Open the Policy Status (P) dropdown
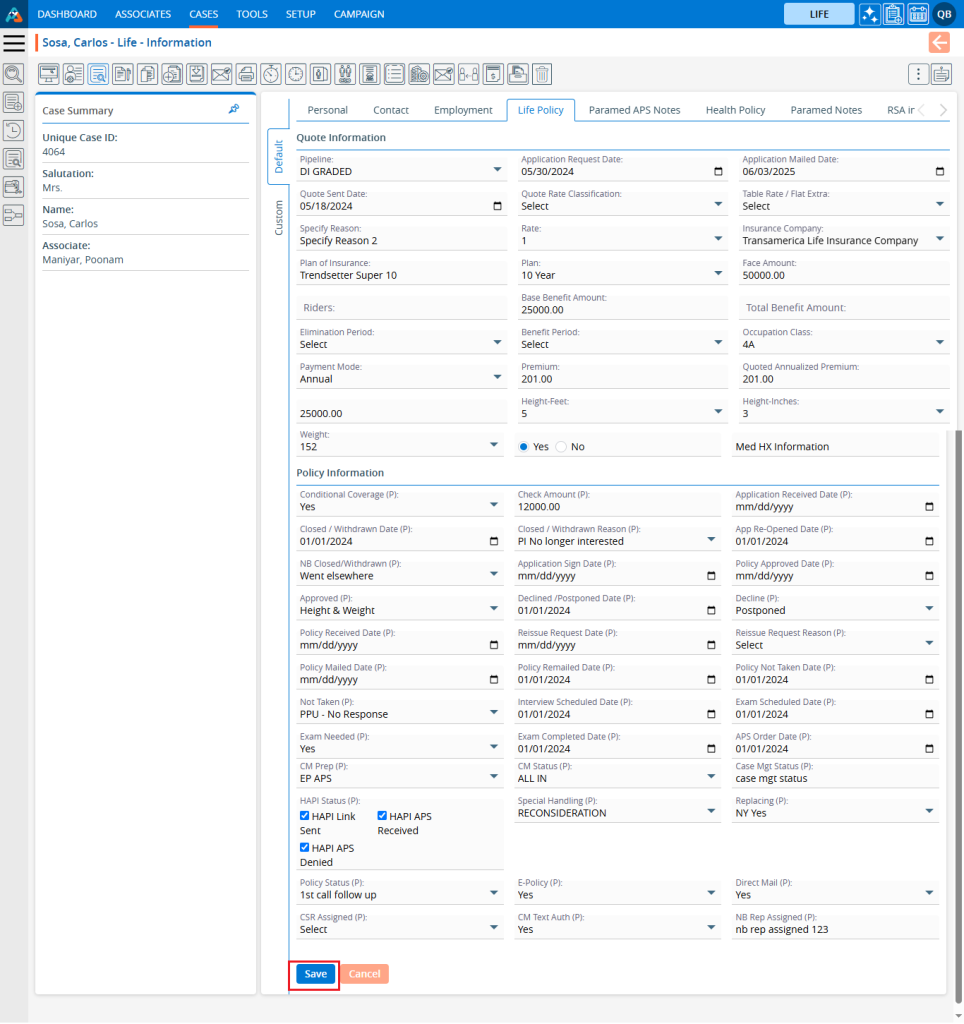 [400, 894]
